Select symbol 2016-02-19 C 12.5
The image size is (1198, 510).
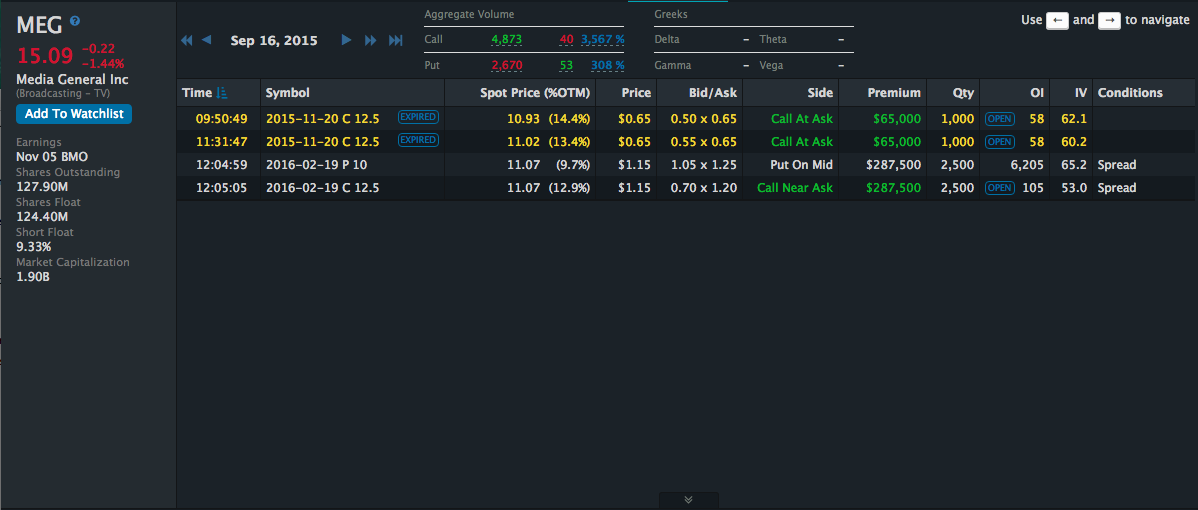pyautogui.click(x=322, y=188)
